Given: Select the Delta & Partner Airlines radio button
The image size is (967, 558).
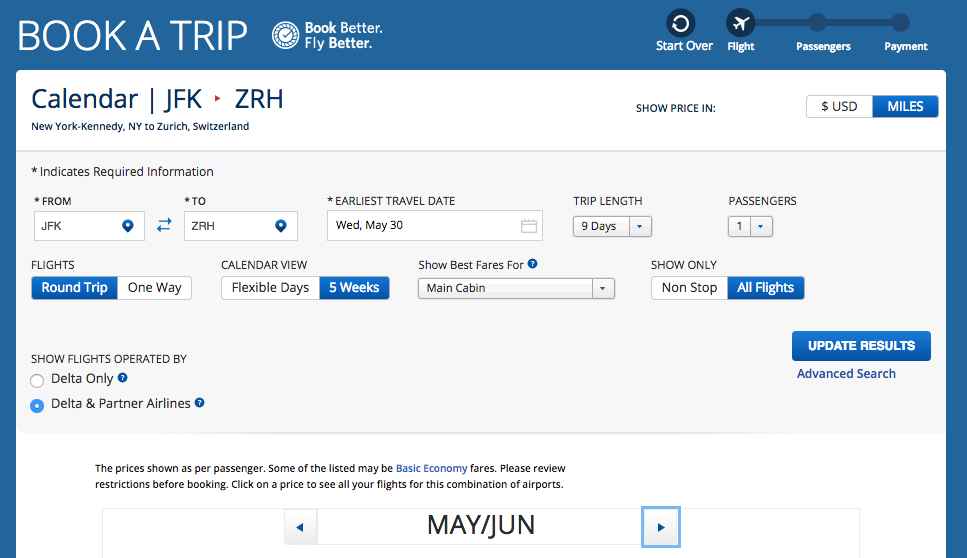Looking at the screenshot, I should coord(38,405).
